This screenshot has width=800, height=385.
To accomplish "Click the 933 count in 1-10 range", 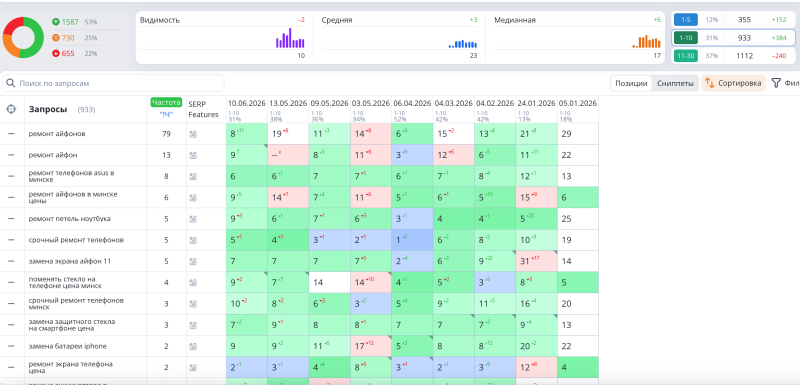I will click(744, 38).
